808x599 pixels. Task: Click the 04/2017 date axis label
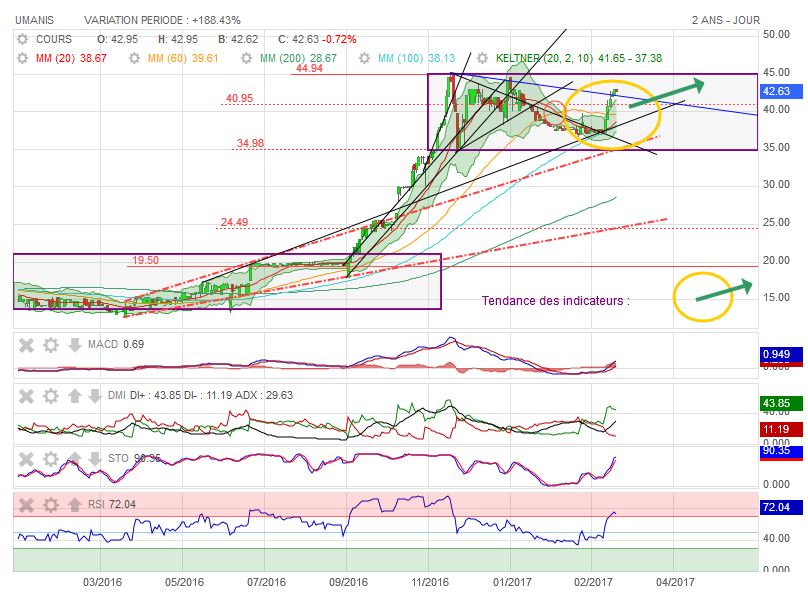(x=675, y=583)
